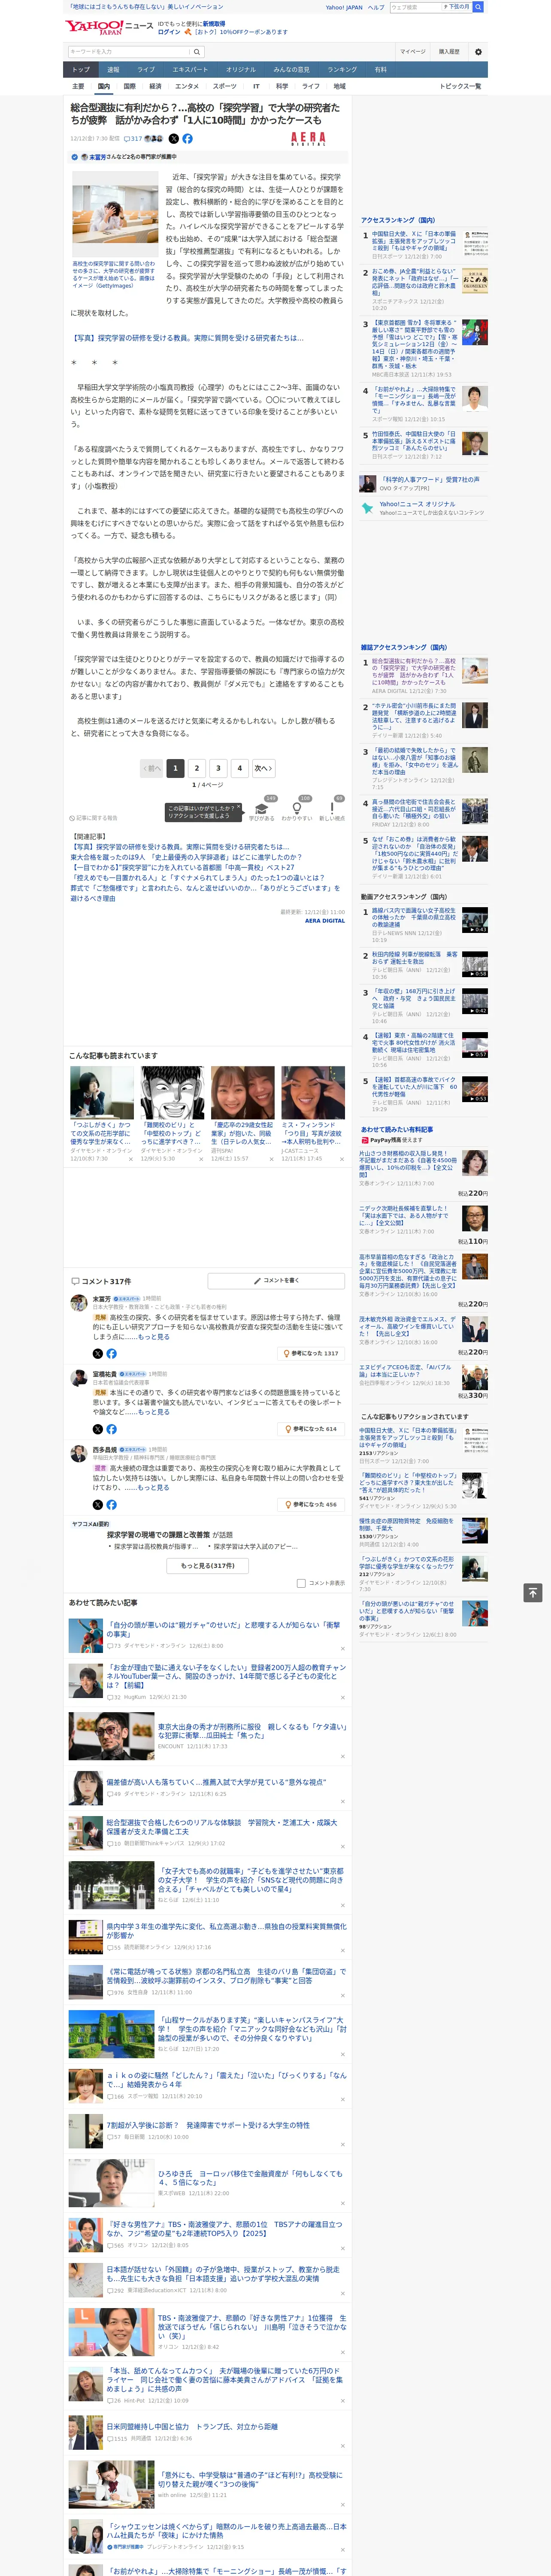Share 西多昌規's comment on Facebook
551x2576 pixels.
coord(111,1504)
